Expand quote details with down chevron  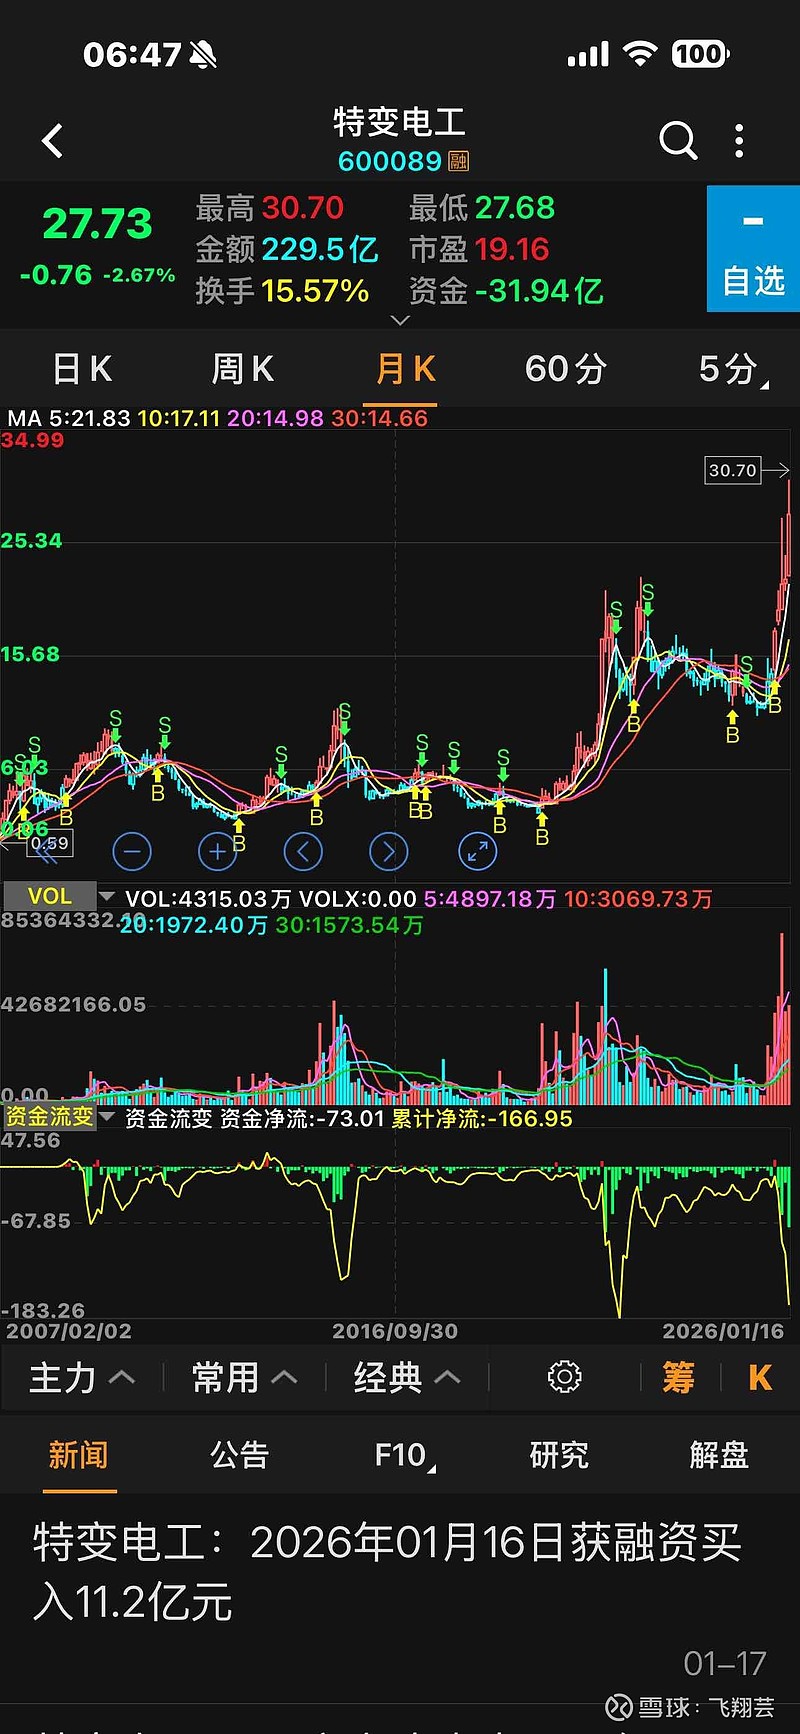(x=400, y=320)
